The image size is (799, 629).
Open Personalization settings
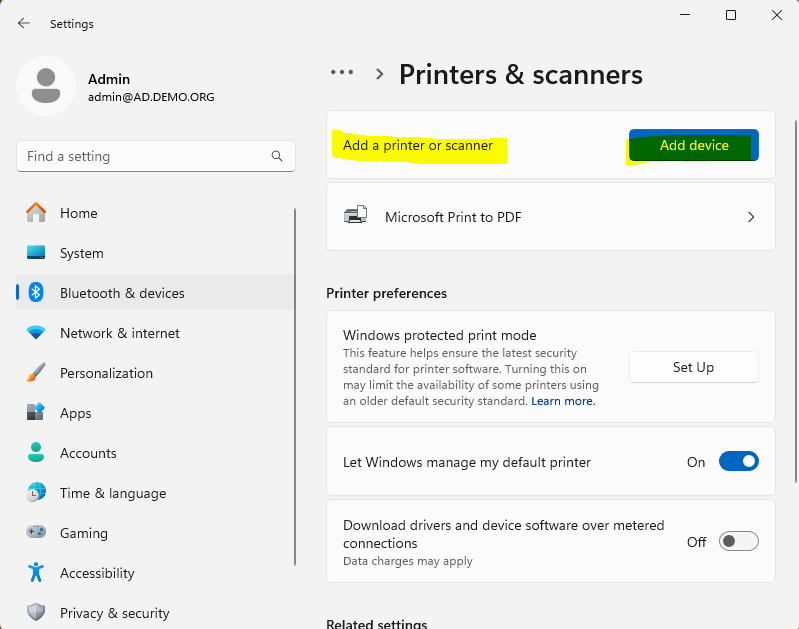click(x=155, y=373)
